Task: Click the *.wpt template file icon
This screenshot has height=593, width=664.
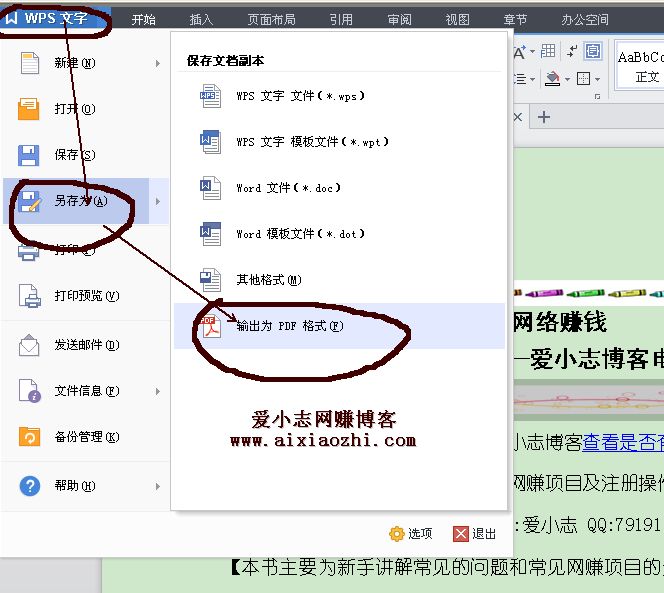Action: coord(210,142)
